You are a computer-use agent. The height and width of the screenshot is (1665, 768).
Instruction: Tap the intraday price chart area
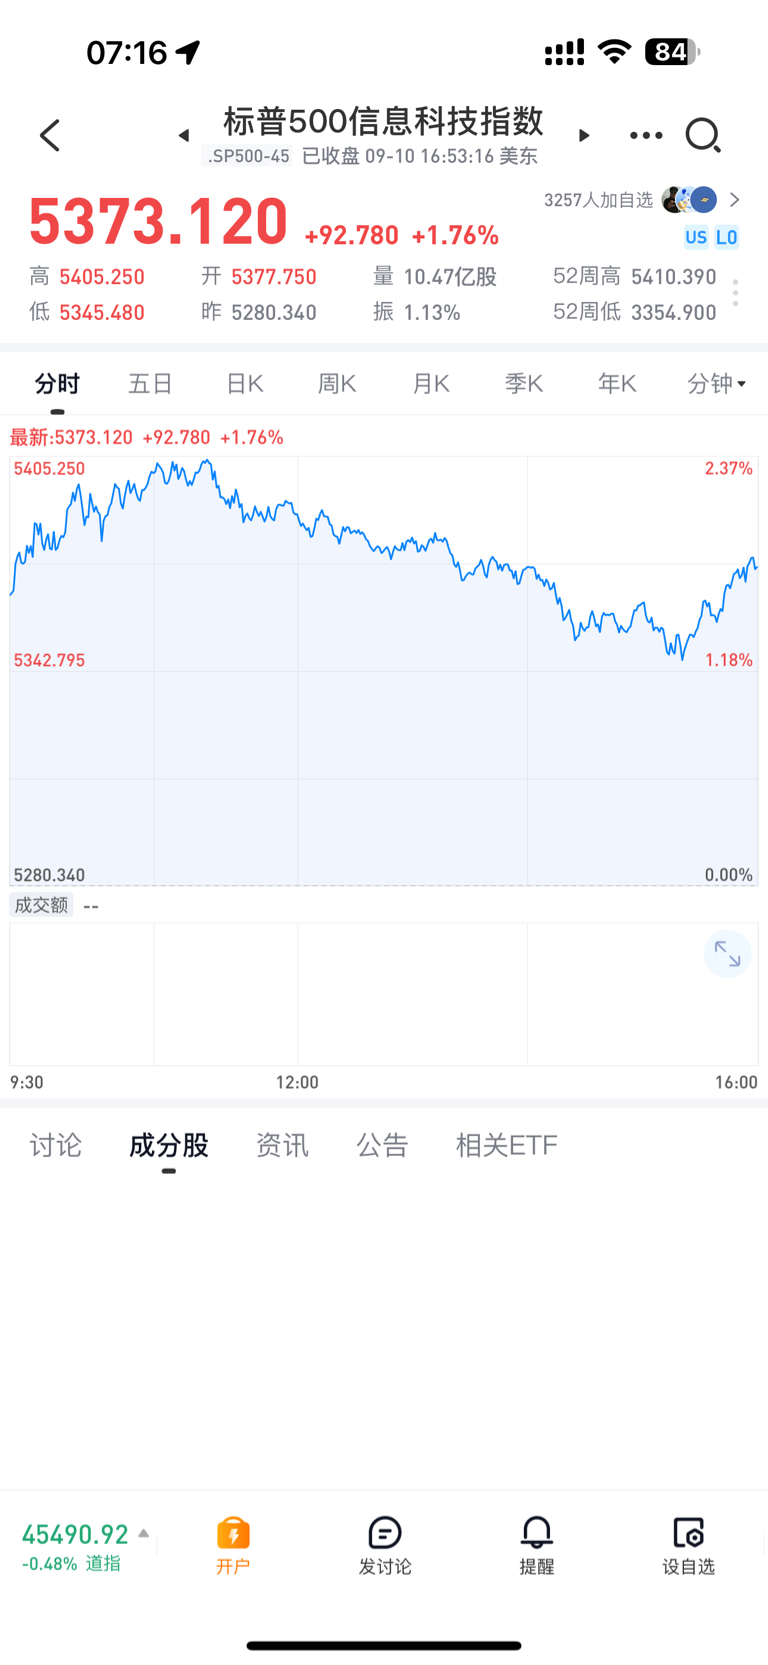click(384, 670)
